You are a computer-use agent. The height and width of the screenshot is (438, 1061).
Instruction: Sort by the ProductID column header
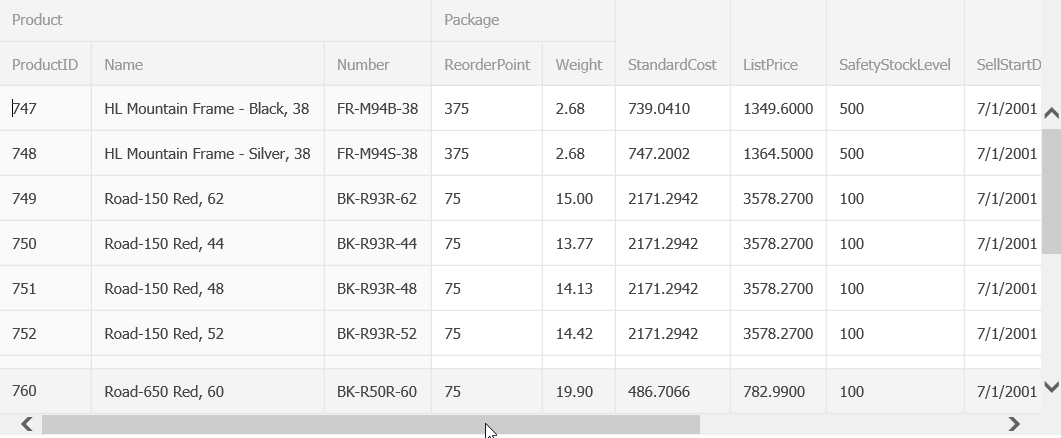coord(45,65)
